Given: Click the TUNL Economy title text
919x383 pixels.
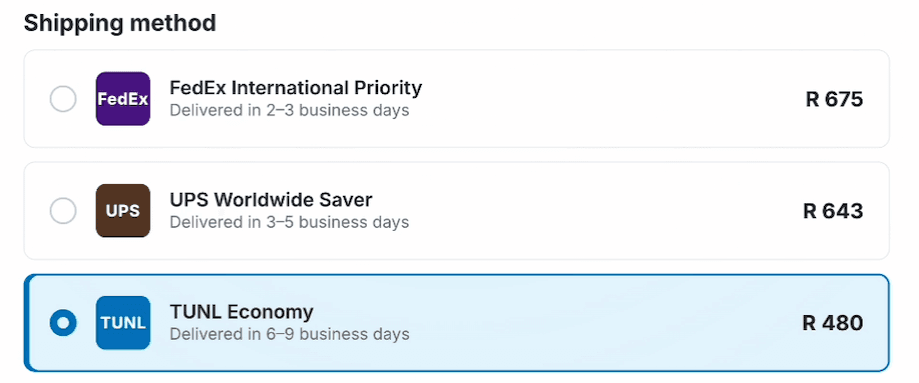Looking at the screenshot, I should coord(241,311).
